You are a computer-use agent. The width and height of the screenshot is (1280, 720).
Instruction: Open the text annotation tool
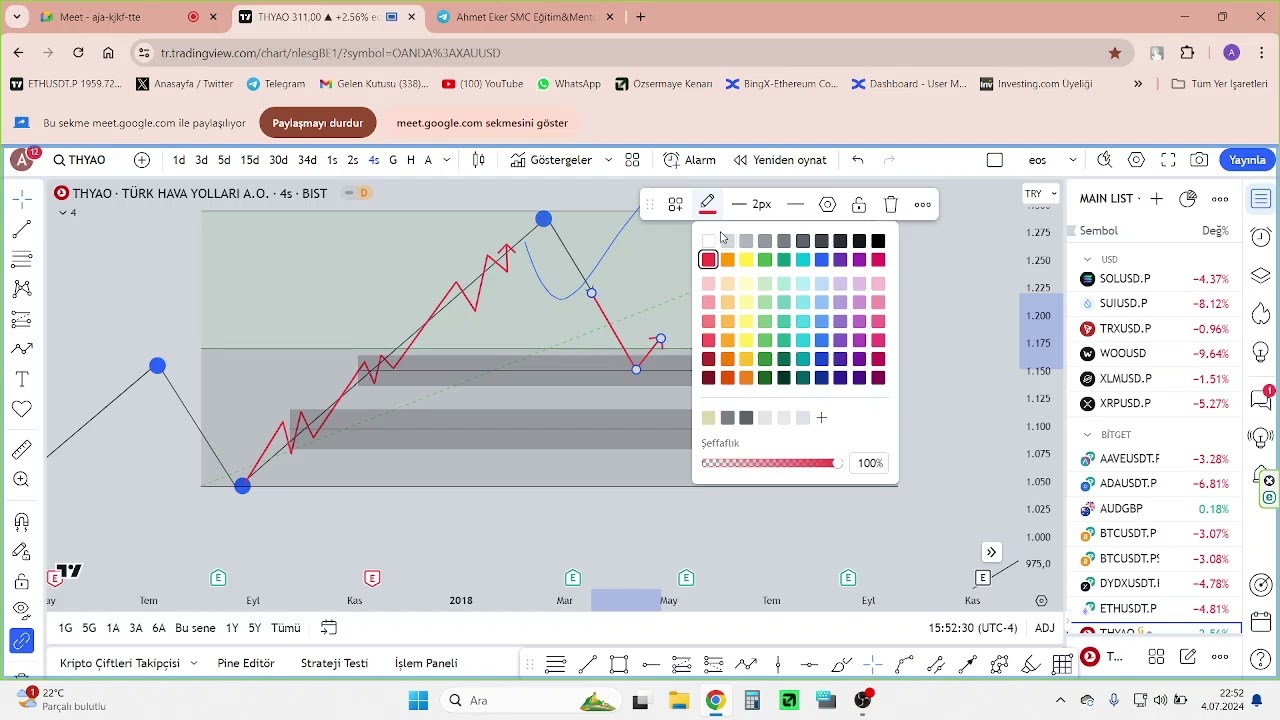22,379
